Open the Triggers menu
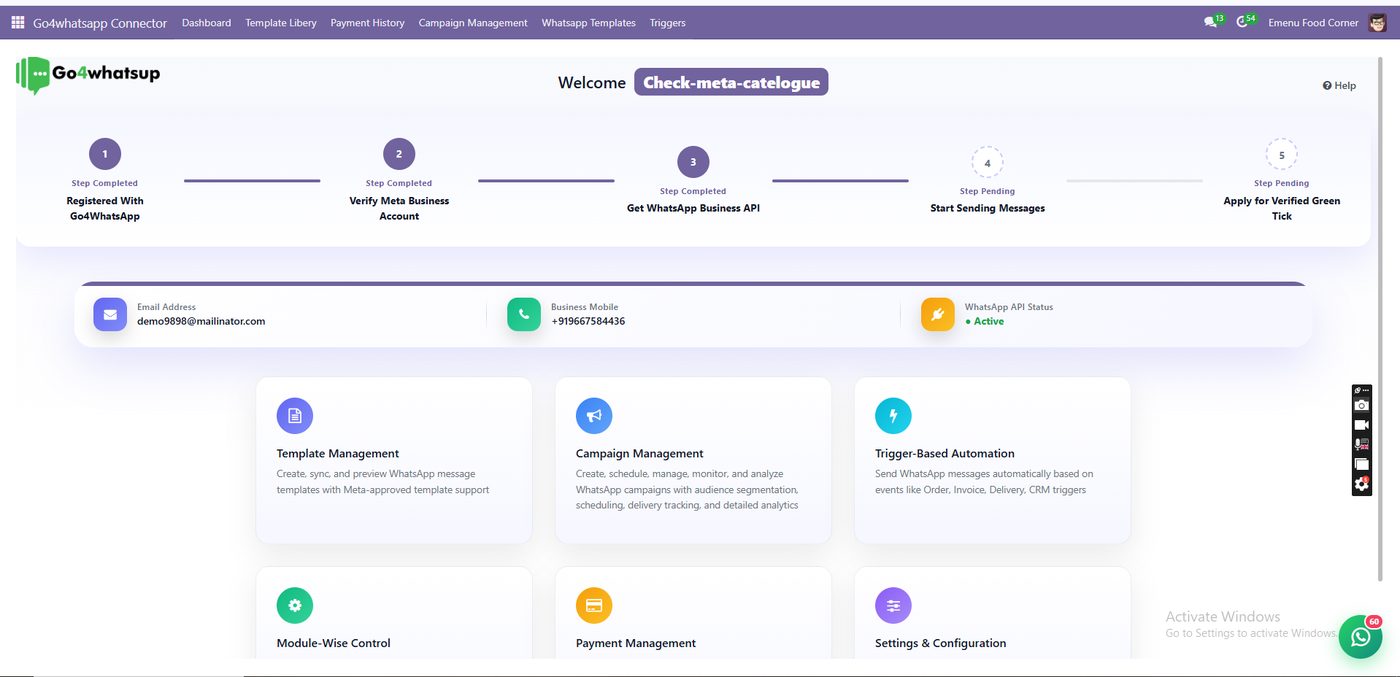This screenshot has height=677, width=1400. pos(668,23)
